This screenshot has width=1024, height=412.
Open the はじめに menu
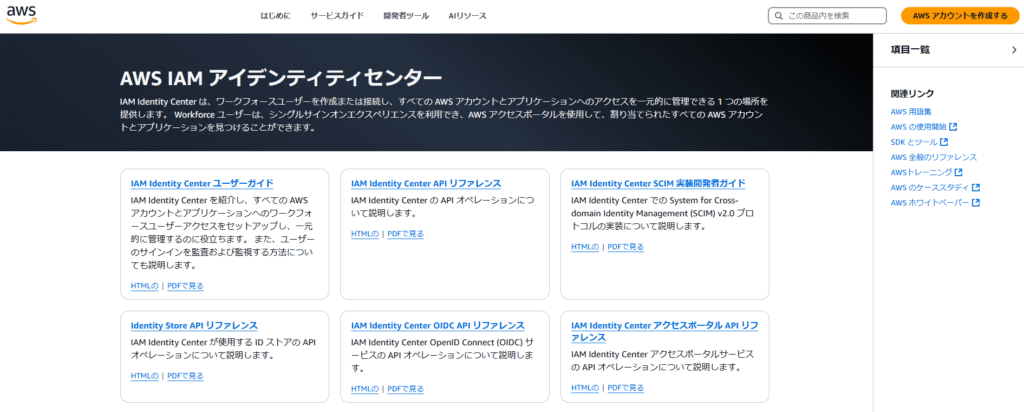coord(276,16)
